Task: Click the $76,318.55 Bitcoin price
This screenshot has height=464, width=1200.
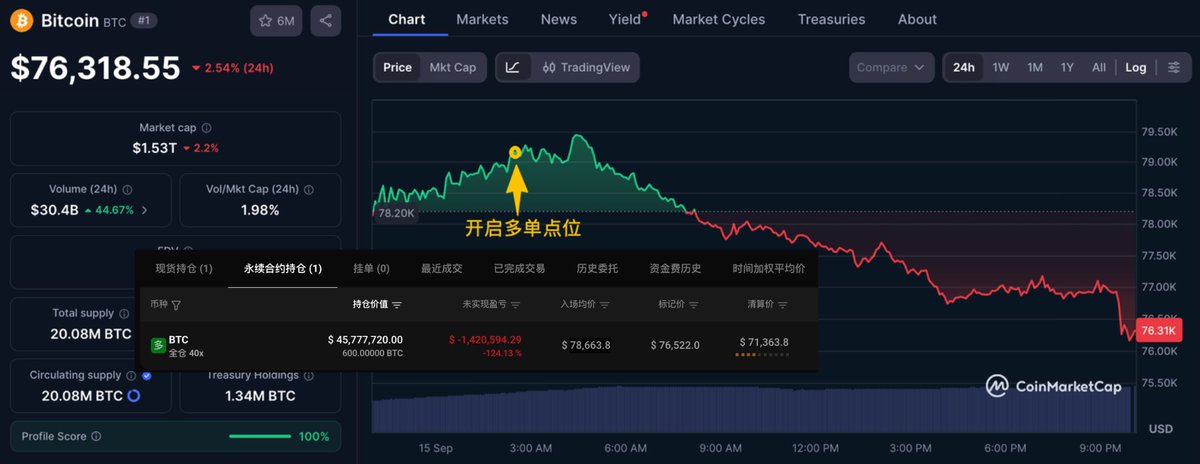Action: pyautogui.click(x=95, y=68)
